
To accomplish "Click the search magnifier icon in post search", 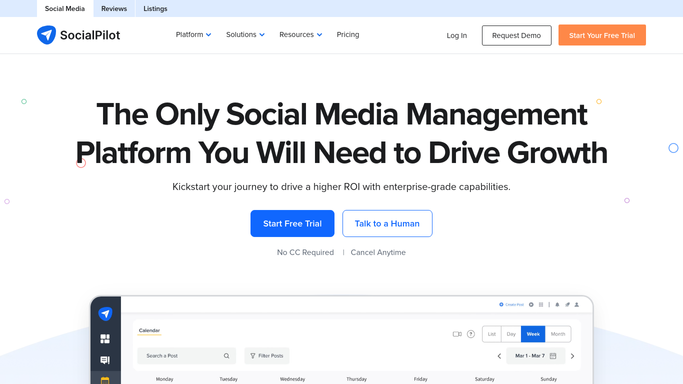I will point(227,356).
